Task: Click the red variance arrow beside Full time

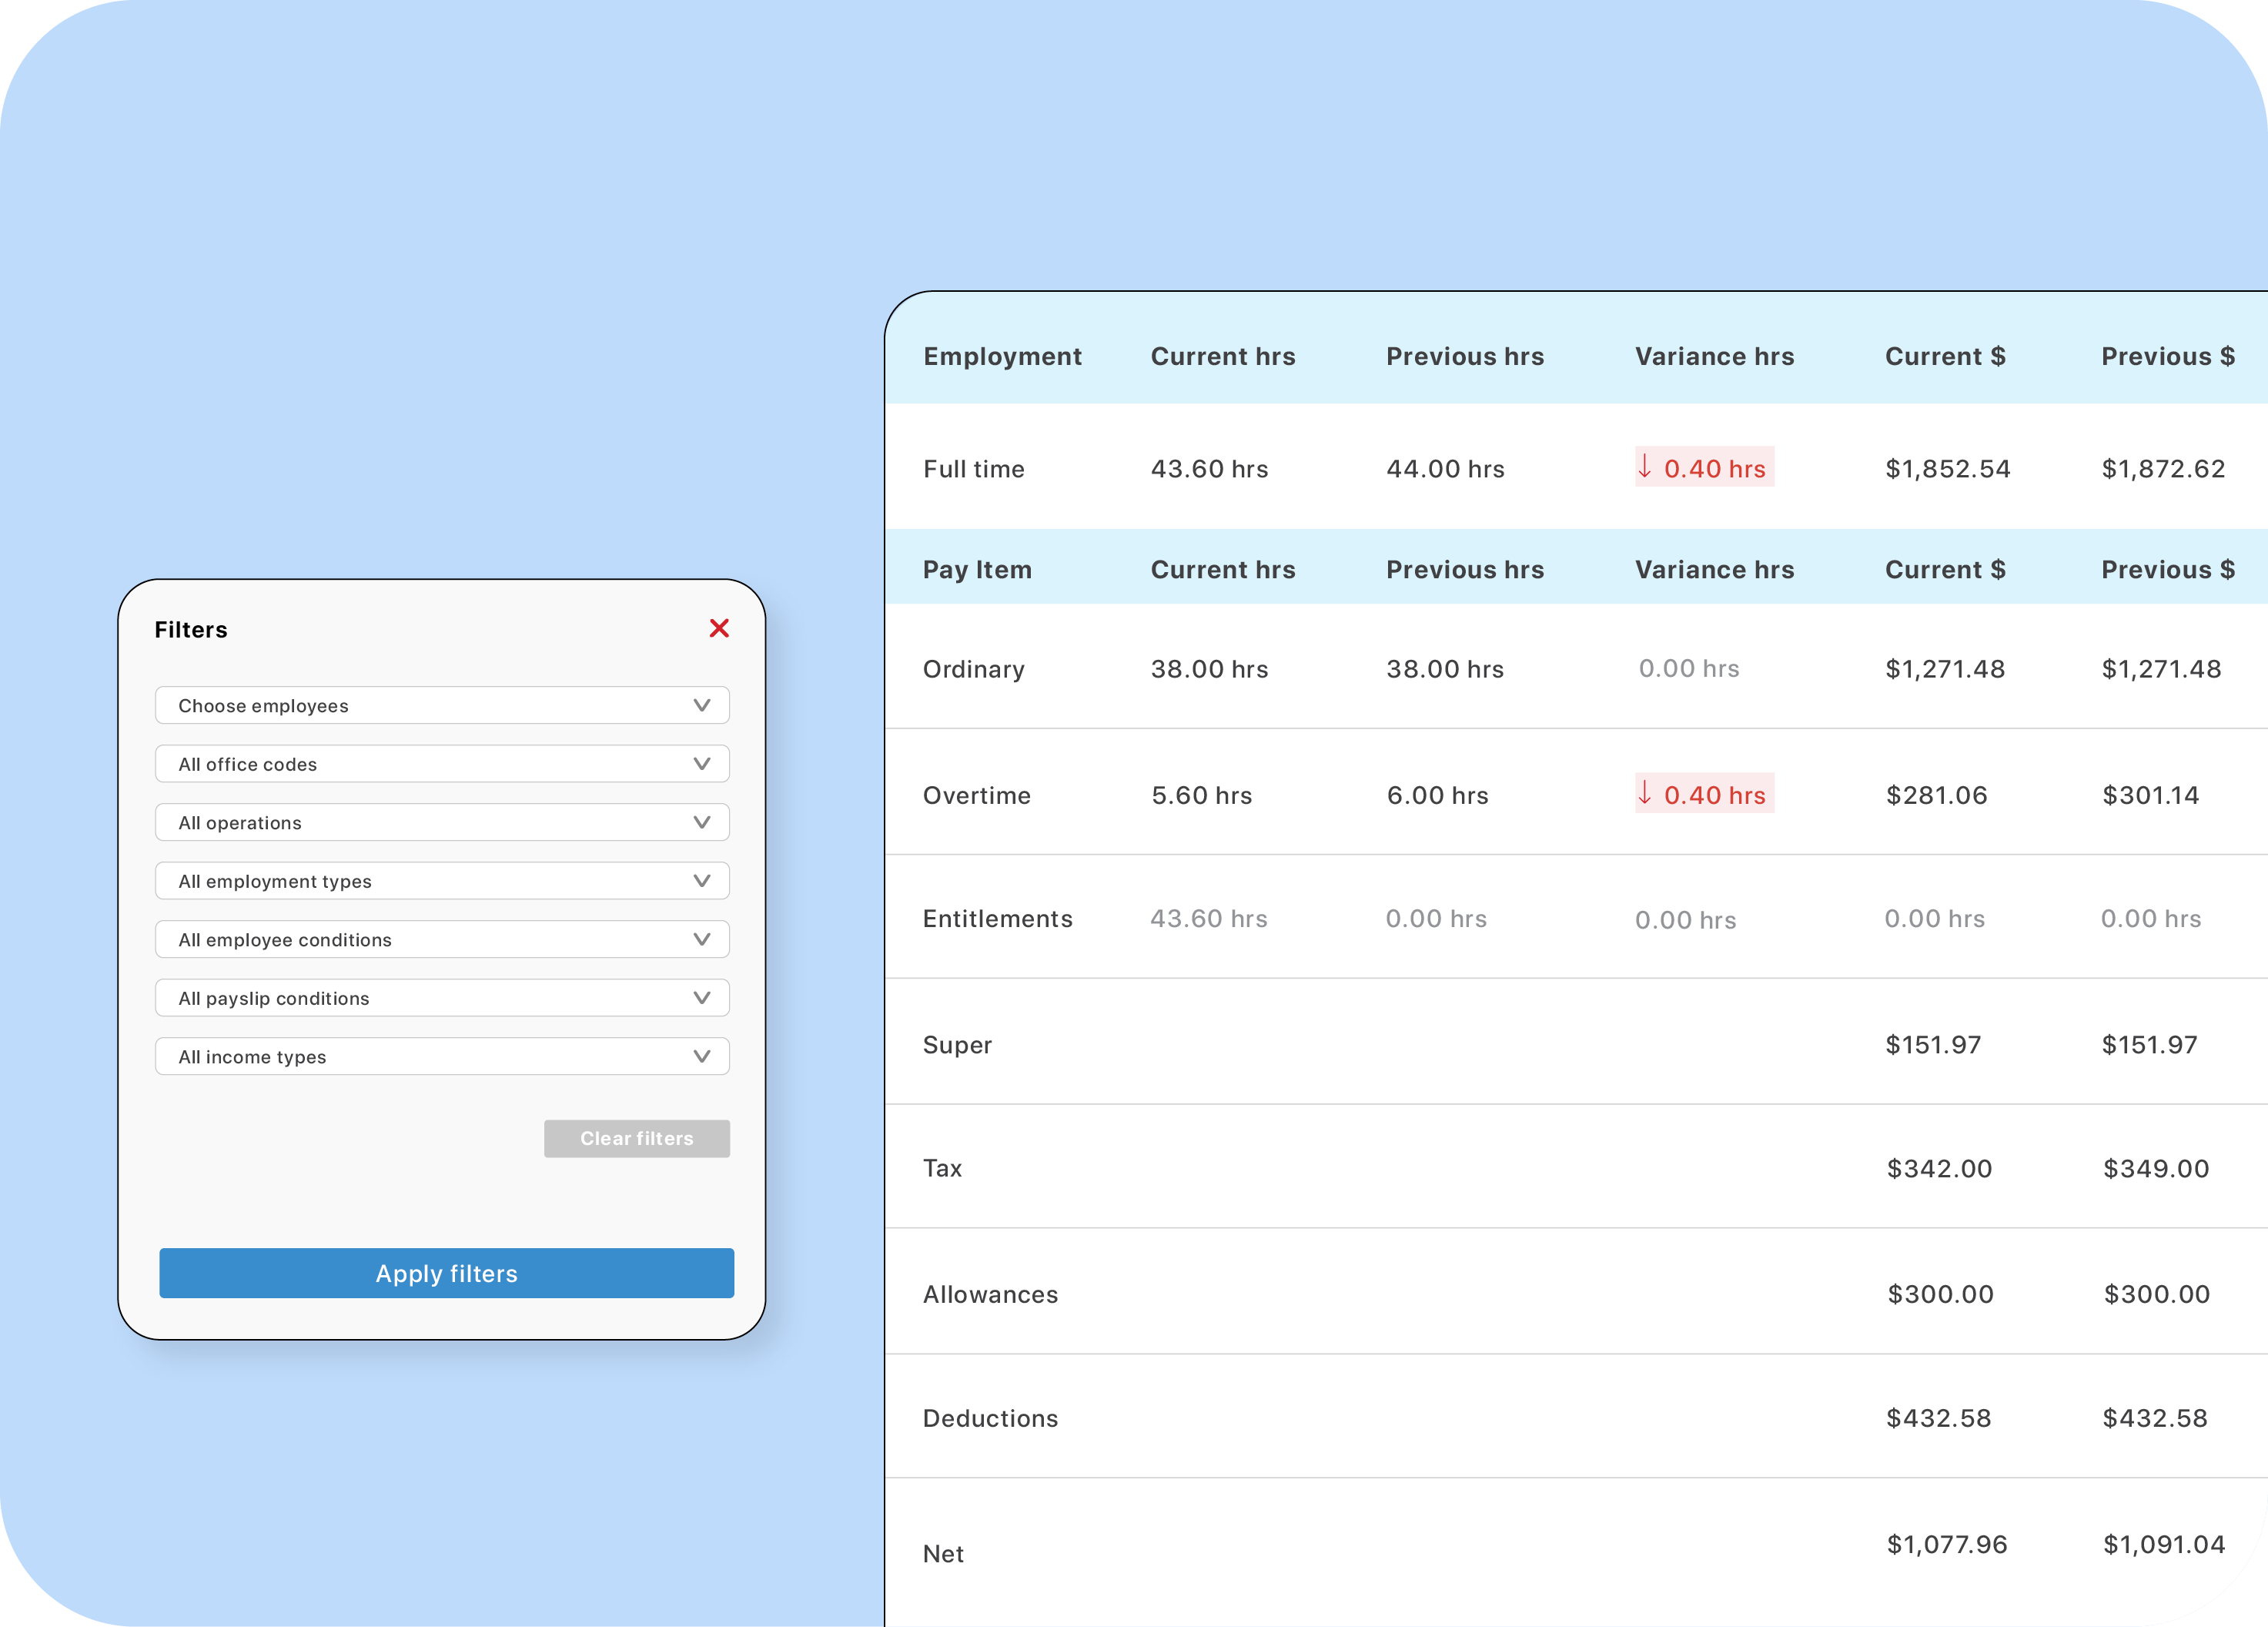Action: coord(1645,467)
